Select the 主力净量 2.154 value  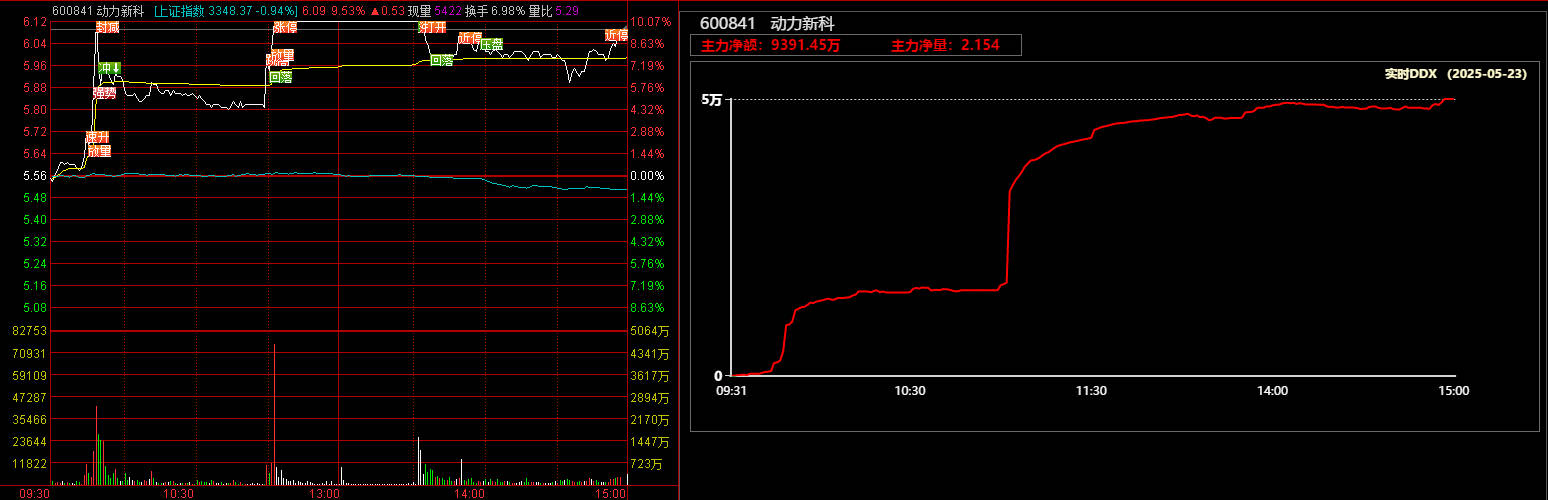tap(945, 45)
